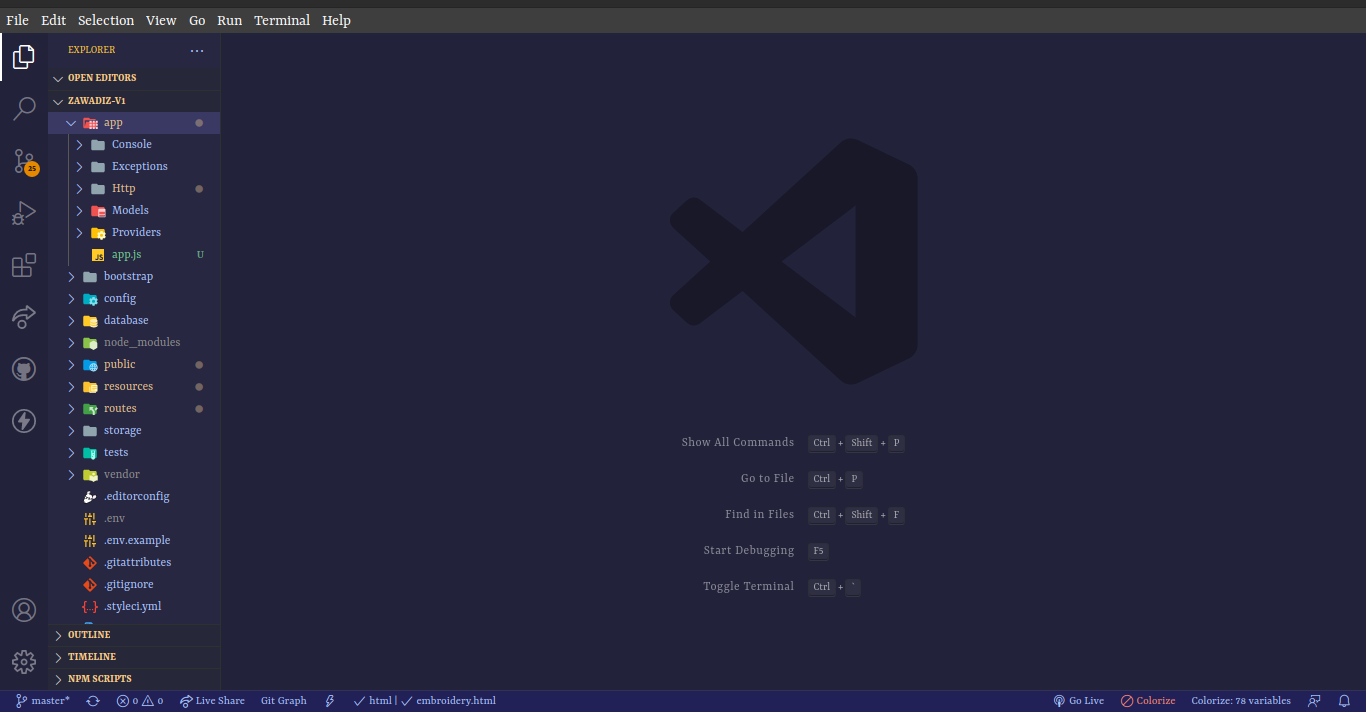Click the lightning bolt status bar icon

330,701
